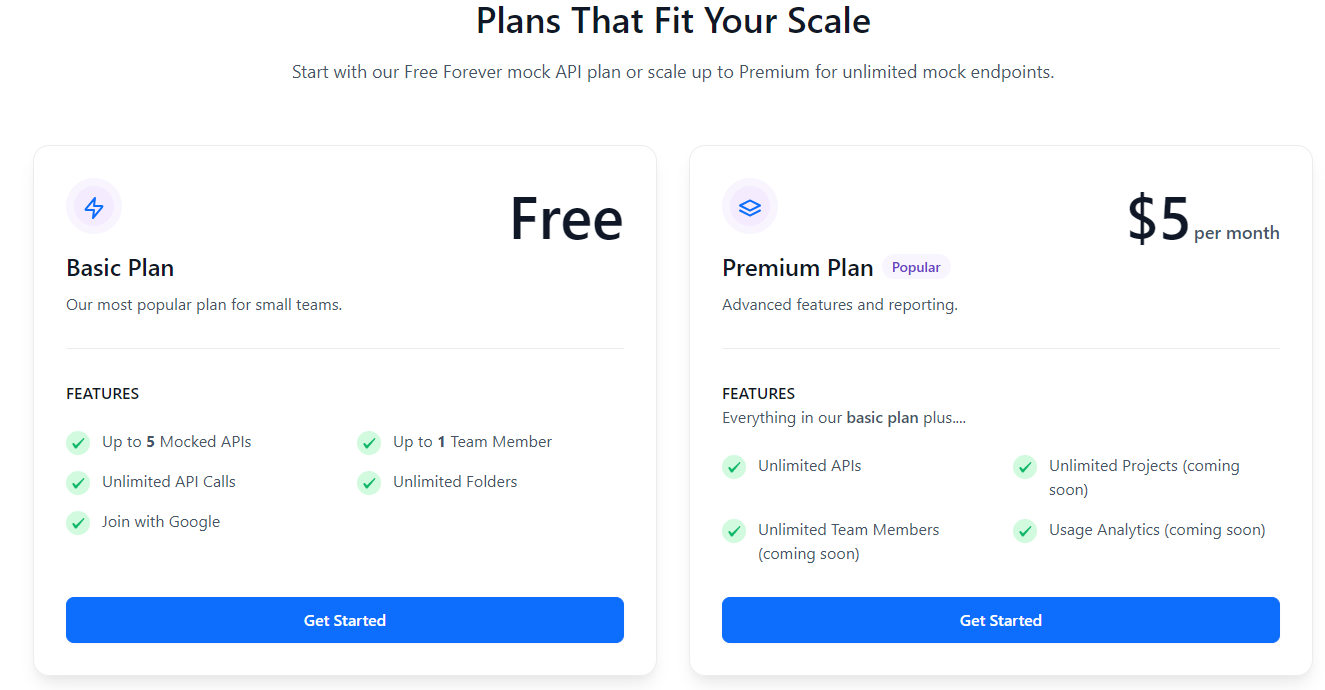Click the Unlimited API Calls feature text
This screenshot has height=690, width=1325.
pyautogui.click(x=169, y=482)
